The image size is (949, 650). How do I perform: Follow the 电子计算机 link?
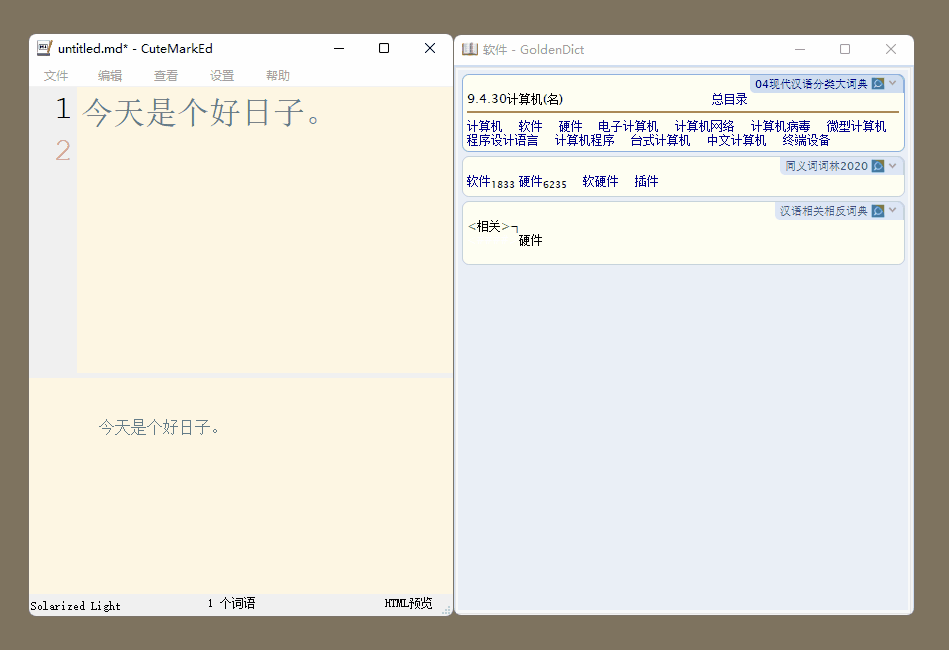(628, 127)
